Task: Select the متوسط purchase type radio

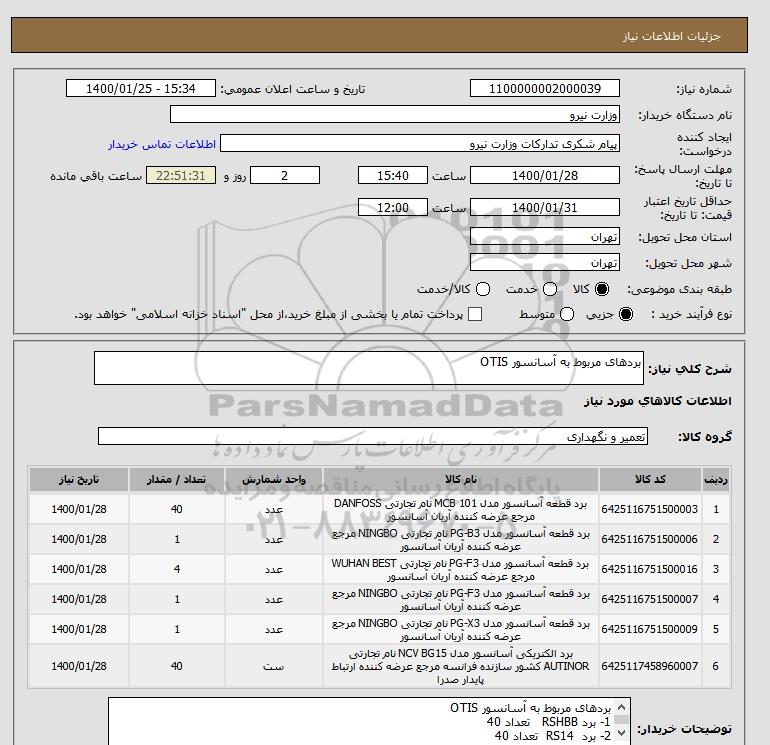Action: point(567,314)
